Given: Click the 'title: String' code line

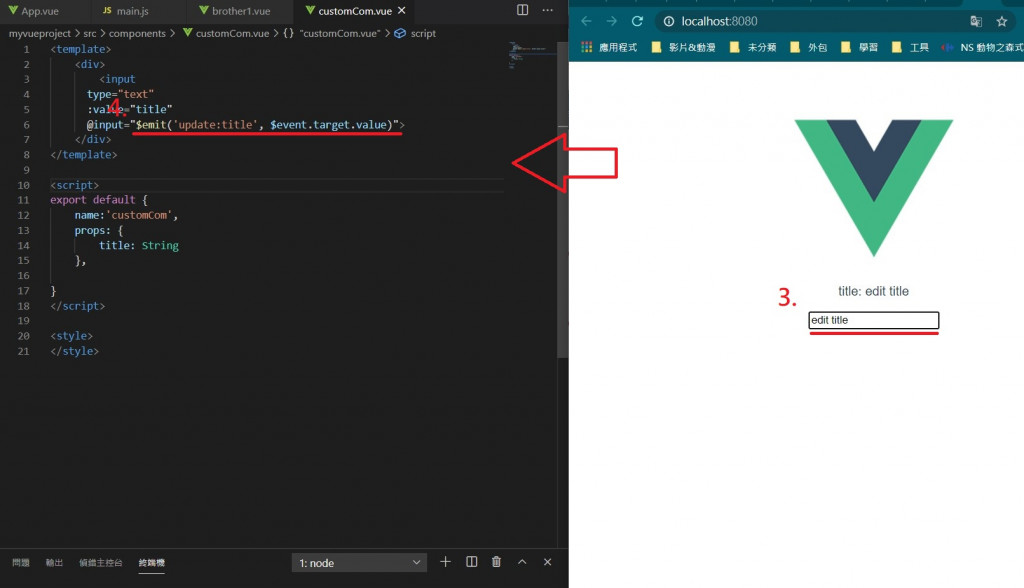Looking at the screenshot, I should [138, 246].
